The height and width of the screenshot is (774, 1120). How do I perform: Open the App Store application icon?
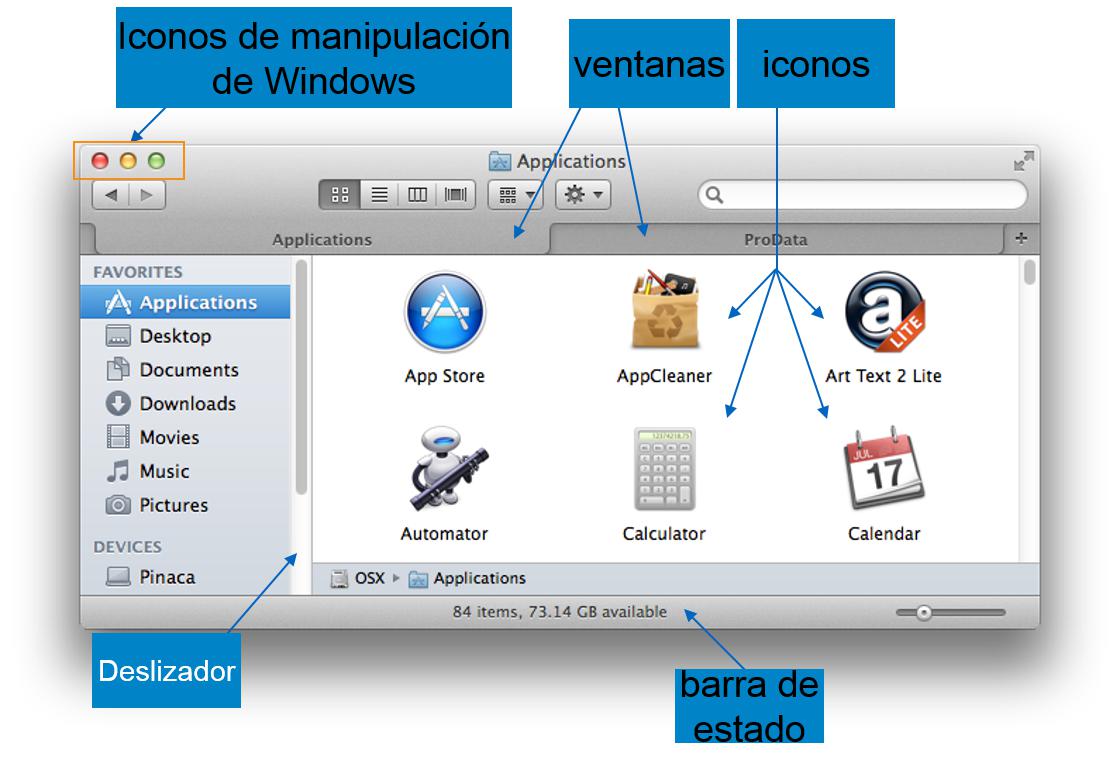444,312
